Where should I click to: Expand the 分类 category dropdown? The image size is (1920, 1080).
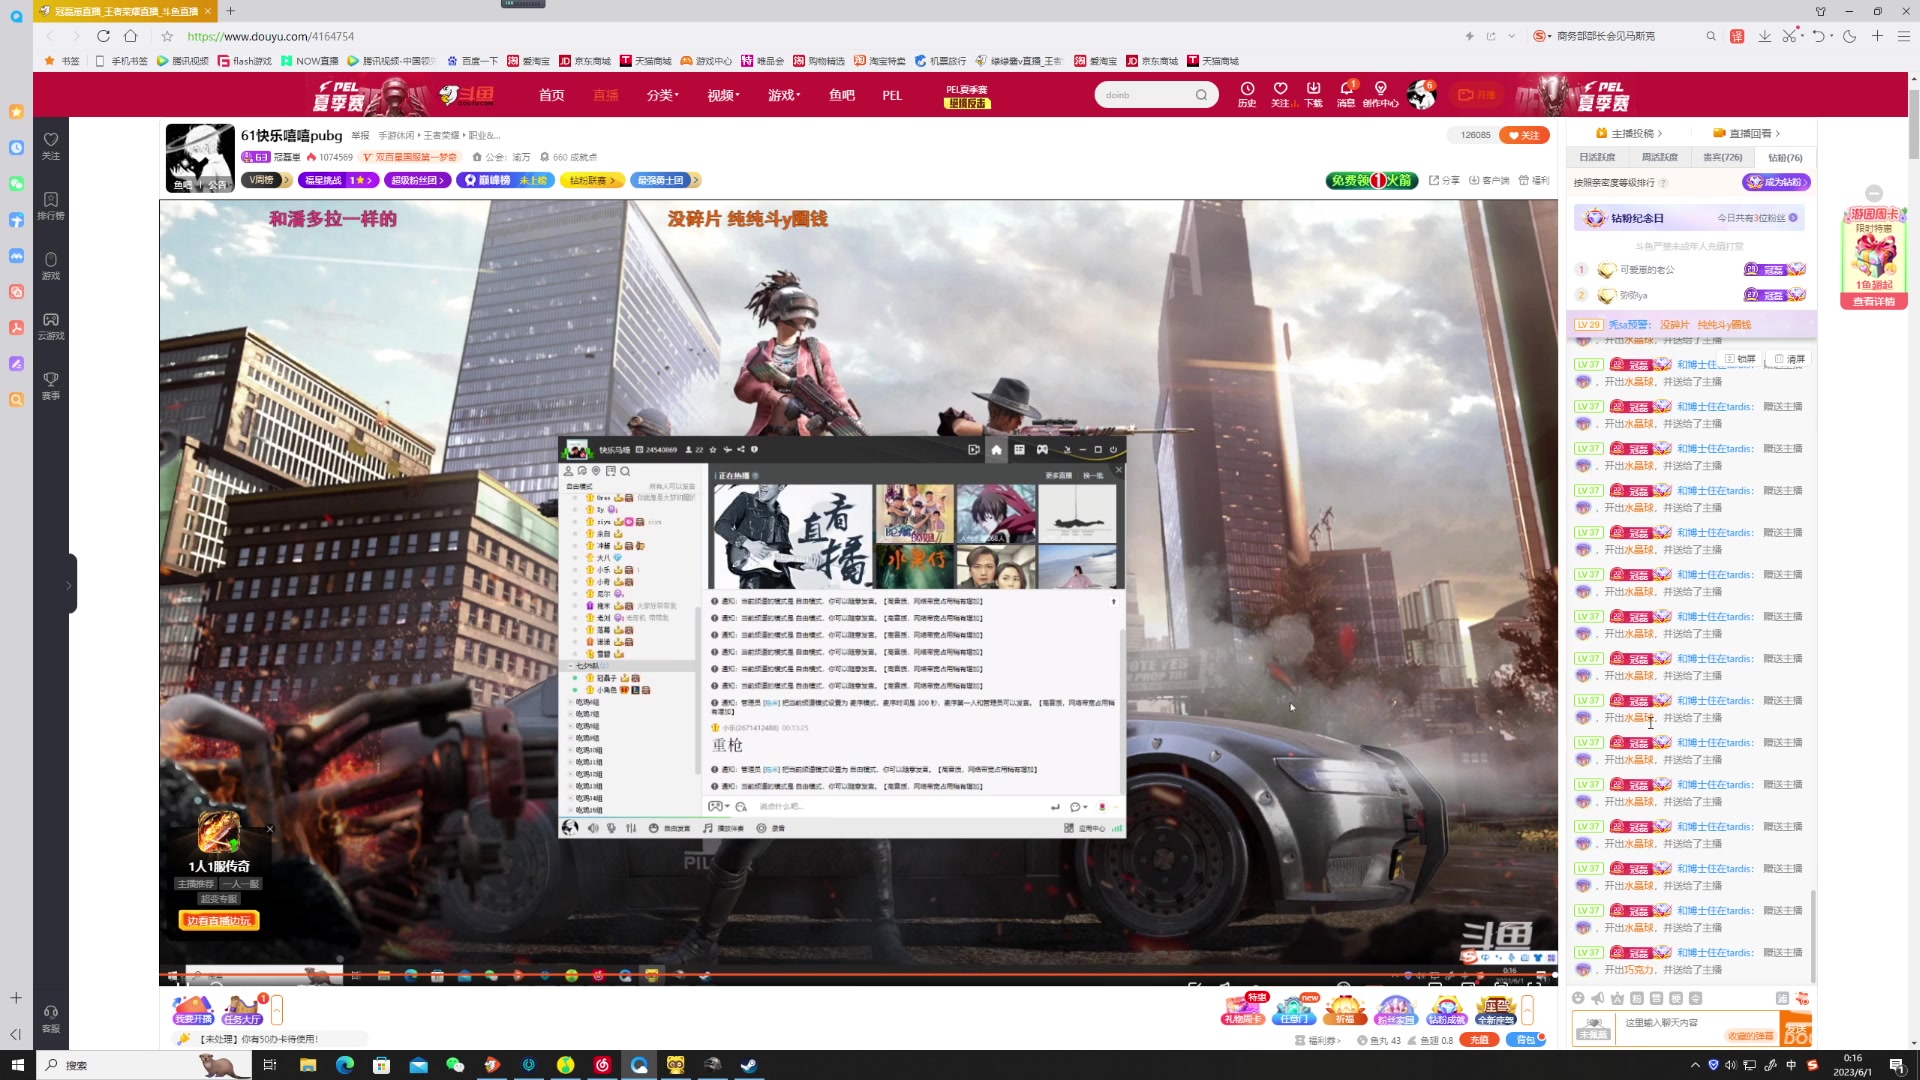point(662,95)
